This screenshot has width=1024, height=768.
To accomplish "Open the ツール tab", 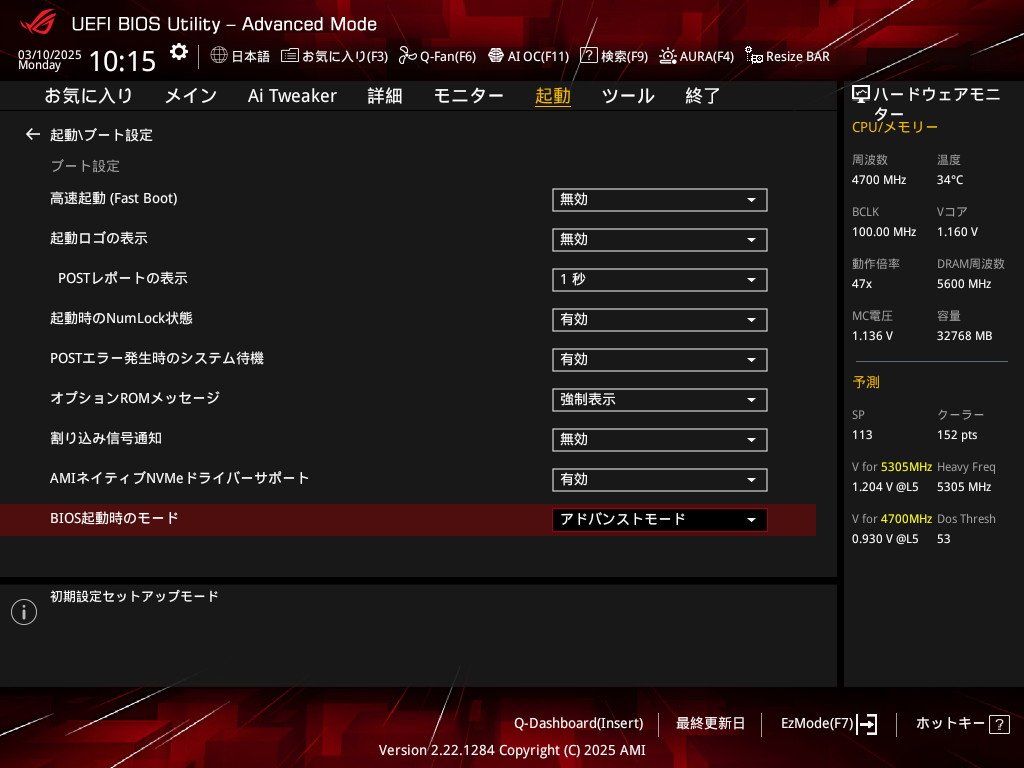I will click(x=628, y=95).
